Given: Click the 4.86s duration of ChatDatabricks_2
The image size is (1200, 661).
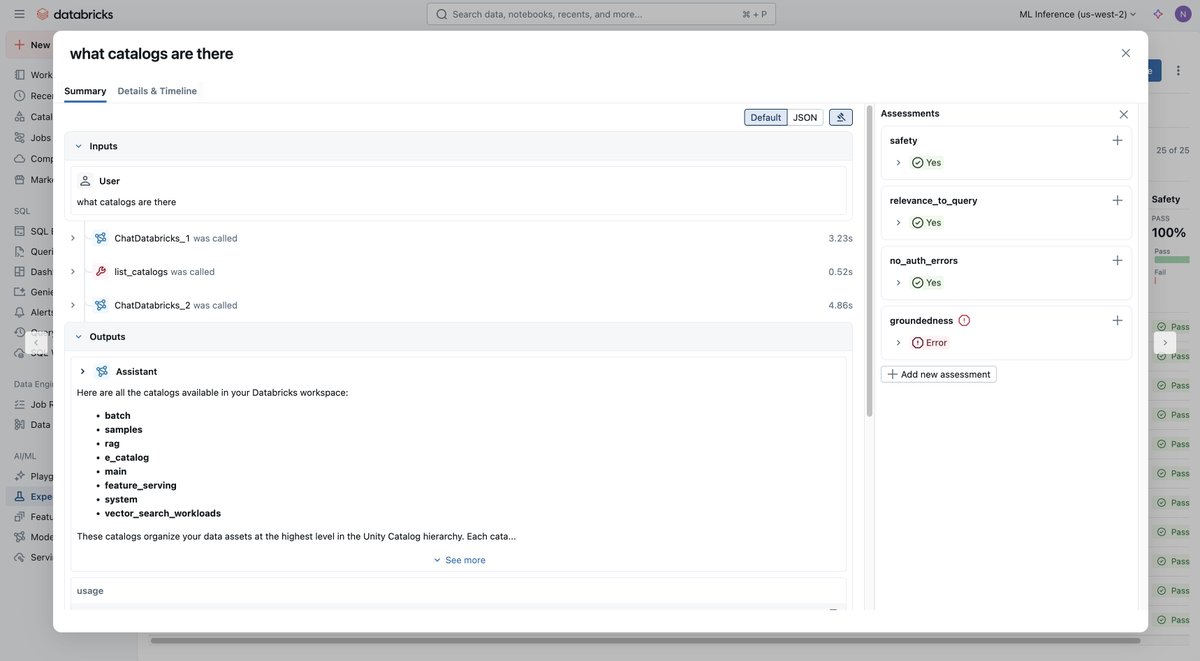Looking at the screenshot, I should 840,305.
